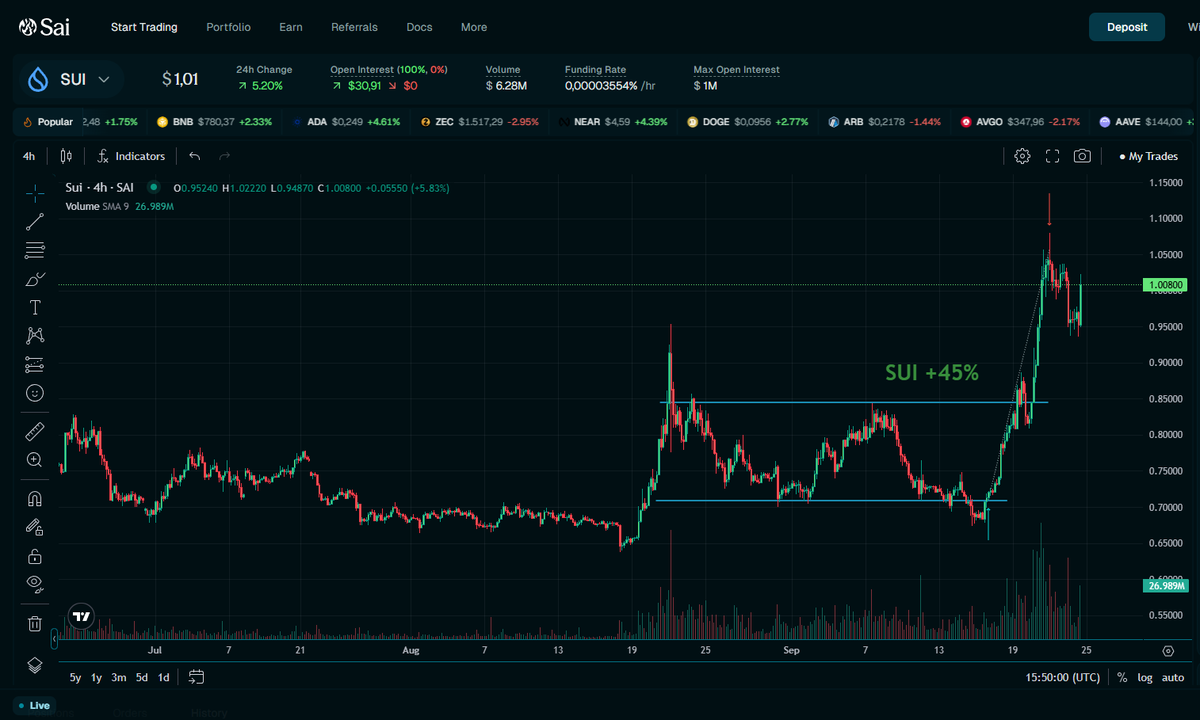Select ADA in the ticker strip

pyautogui.click(x=346, y=122)
